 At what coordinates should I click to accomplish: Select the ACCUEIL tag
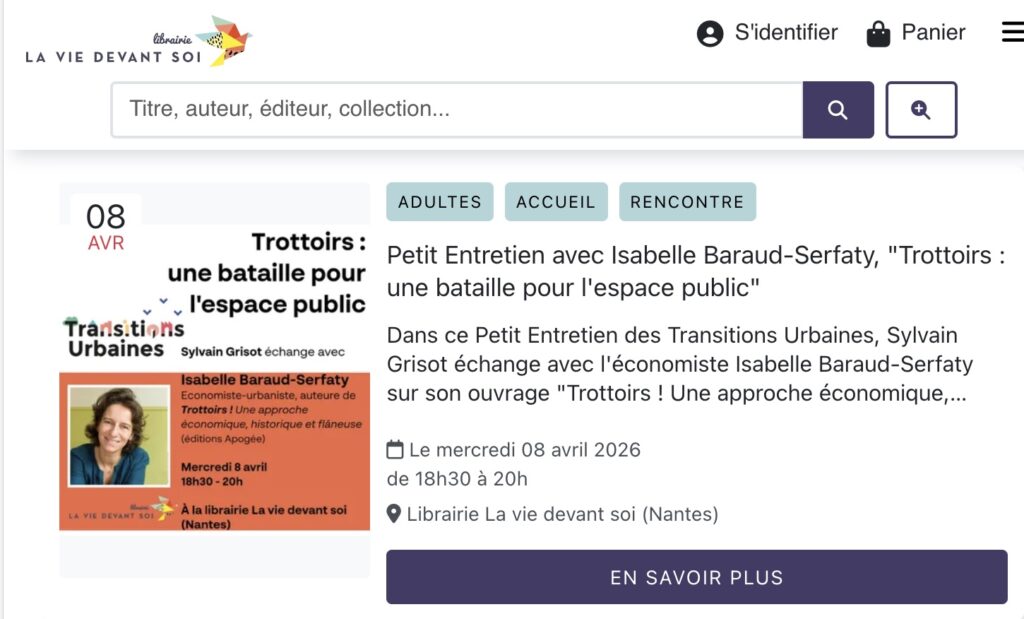[x=556, y=202]
